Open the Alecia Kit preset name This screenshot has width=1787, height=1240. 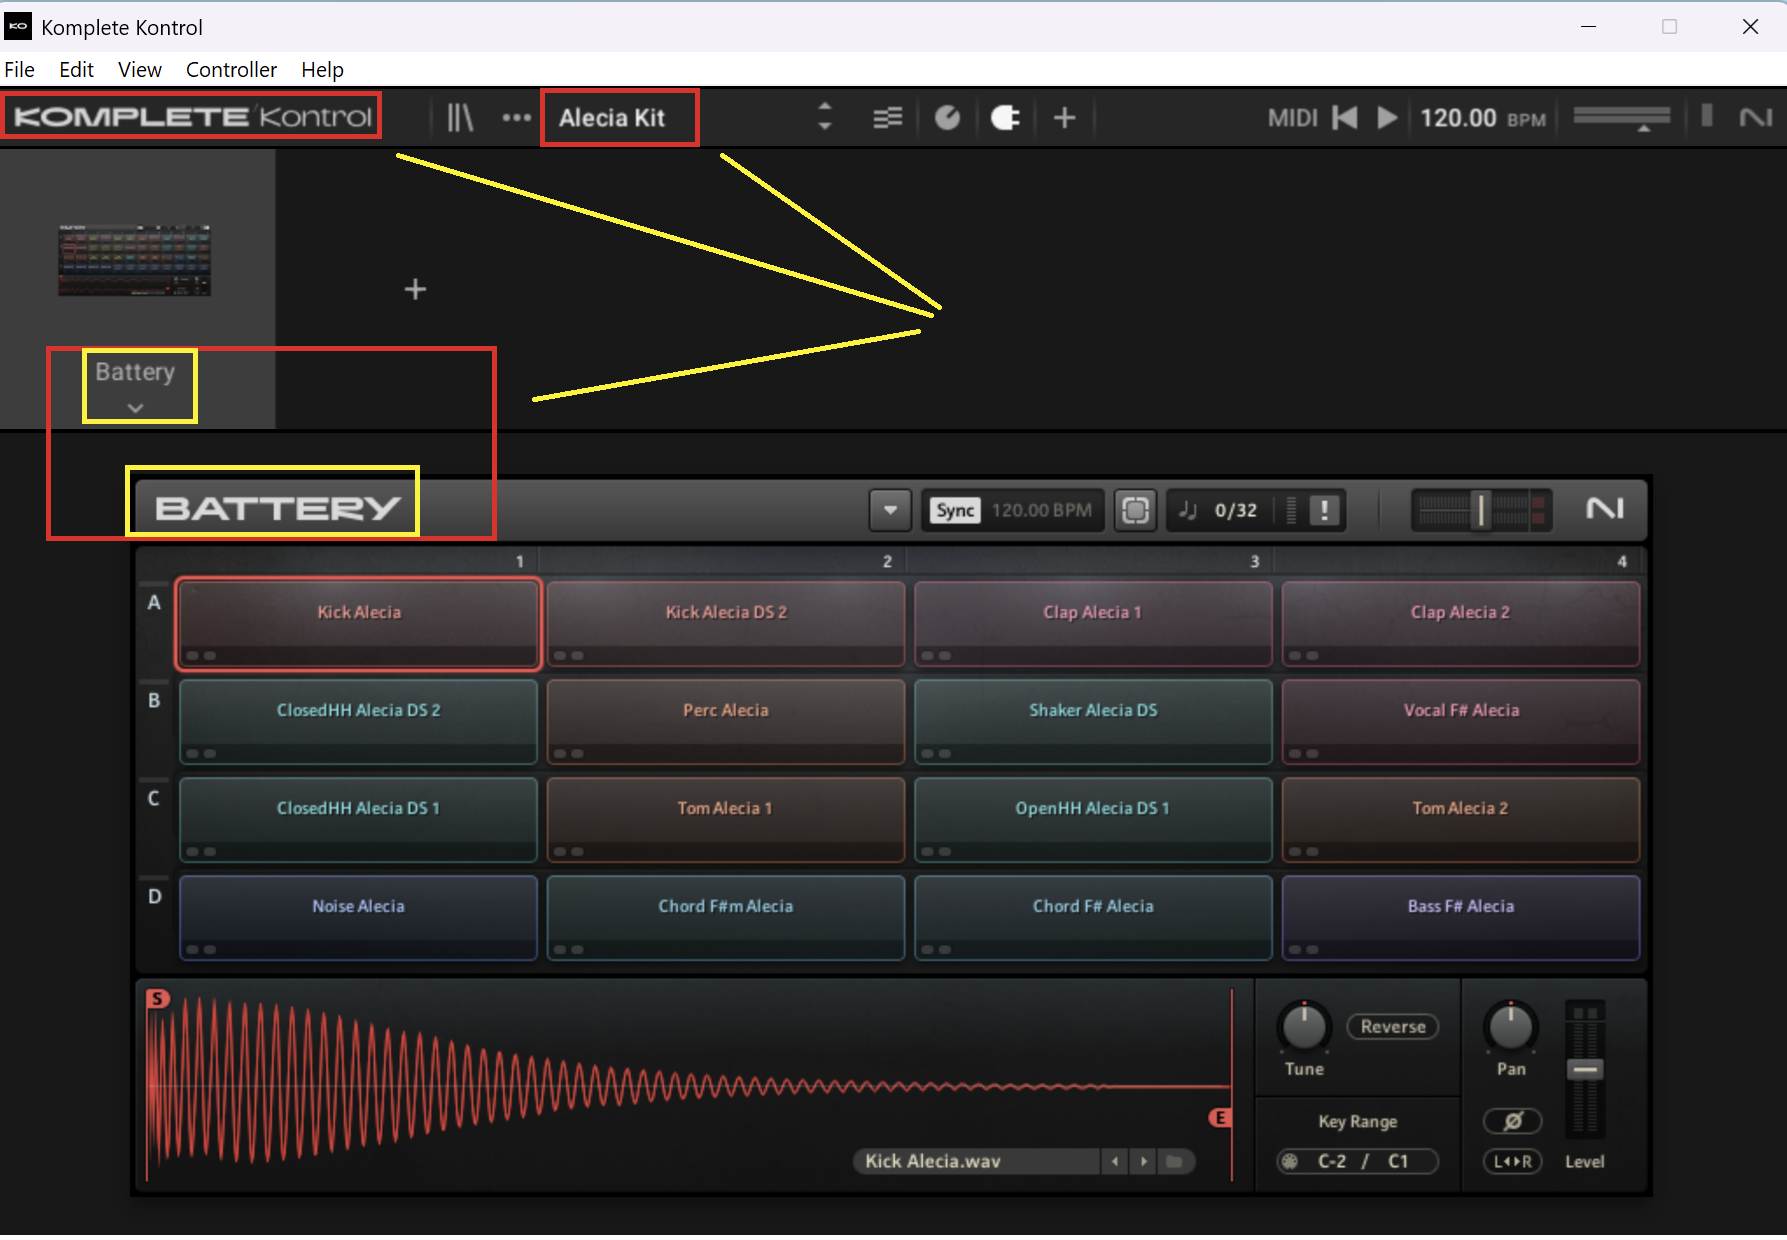pos(612,118)
